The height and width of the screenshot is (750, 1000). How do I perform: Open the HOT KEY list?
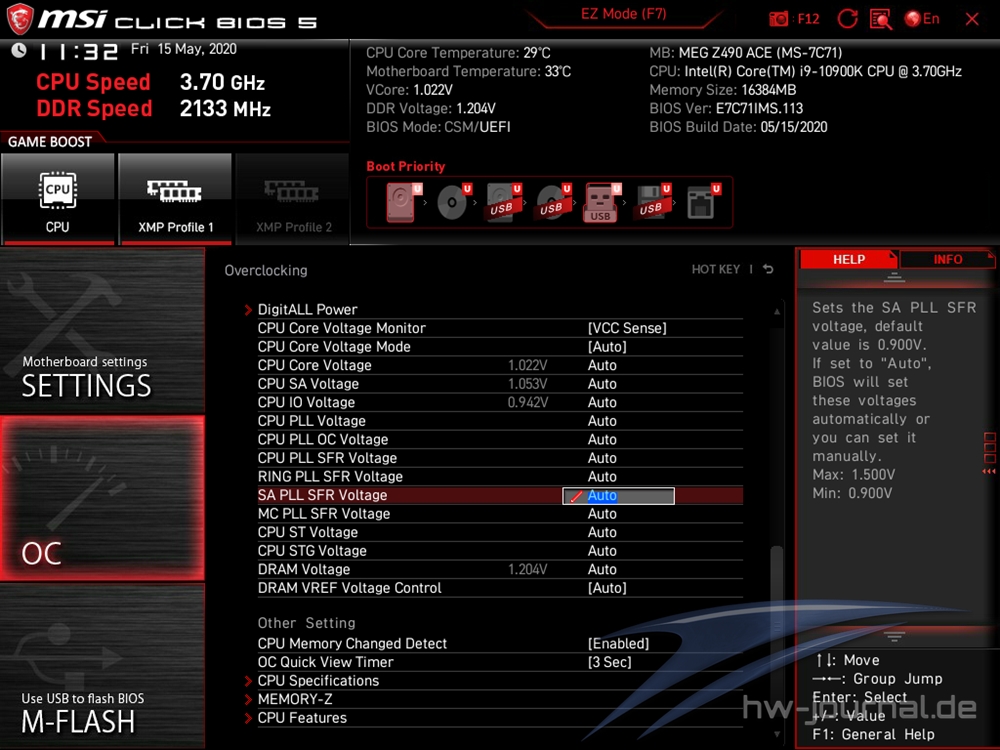click(x=716, y=270)
